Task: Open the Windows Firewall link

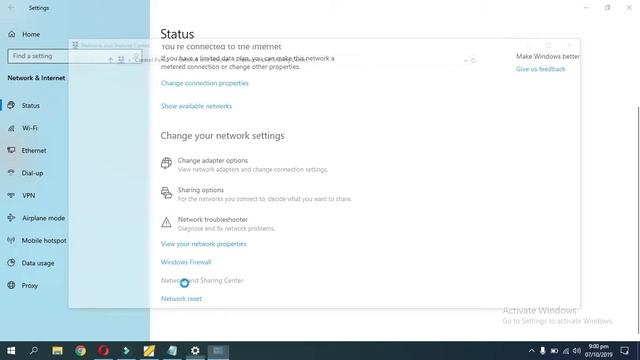Action: [x=186, y=262]
